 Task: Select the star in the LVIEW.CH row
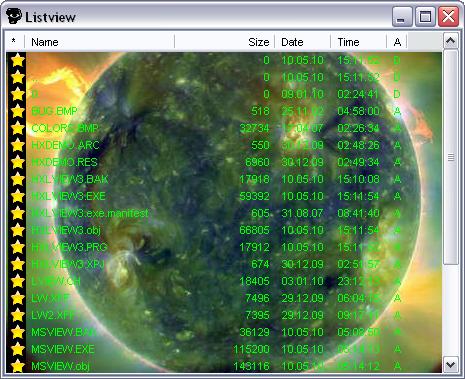click(x=18, y=281)
